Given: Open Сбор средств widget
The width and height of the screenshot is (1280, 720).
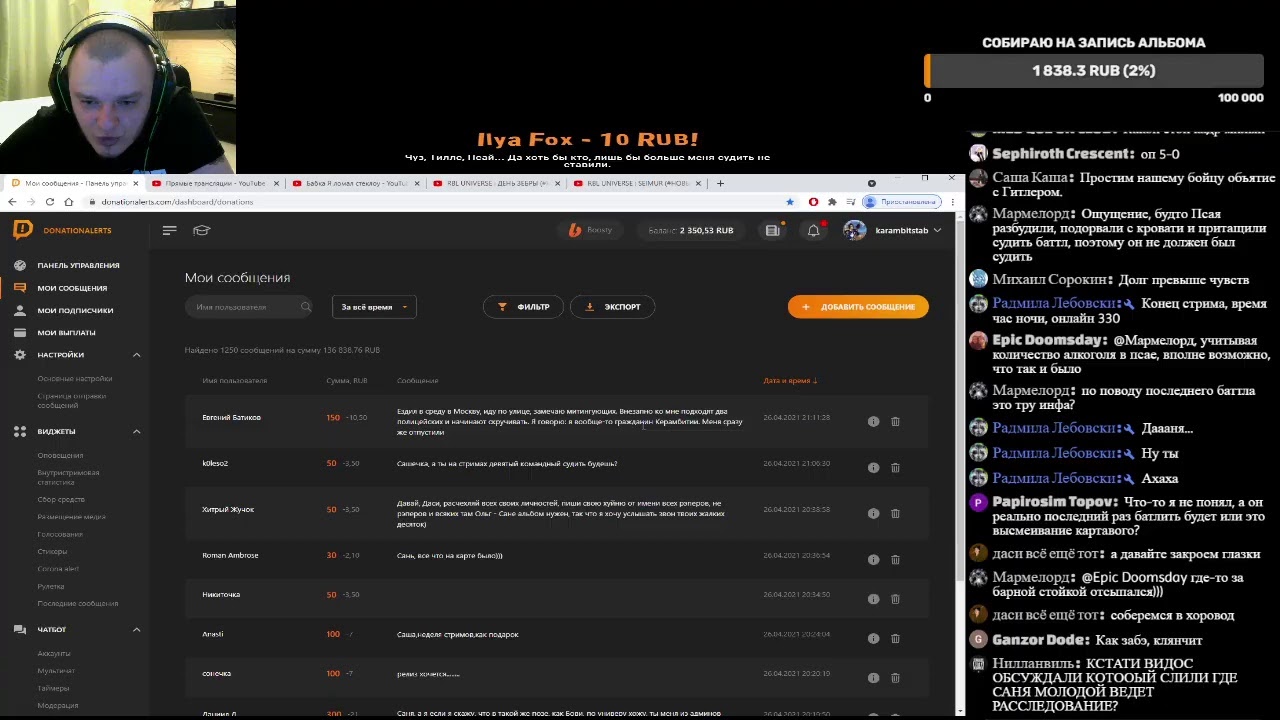Looking at the screenshot, I should (61, 499).
